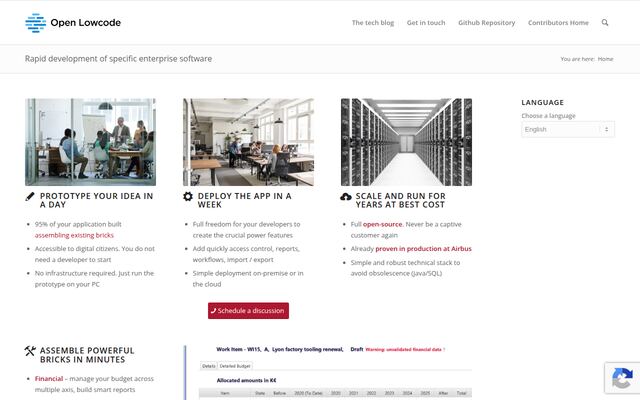Open the English language dropdown

[x=568, y=129]
